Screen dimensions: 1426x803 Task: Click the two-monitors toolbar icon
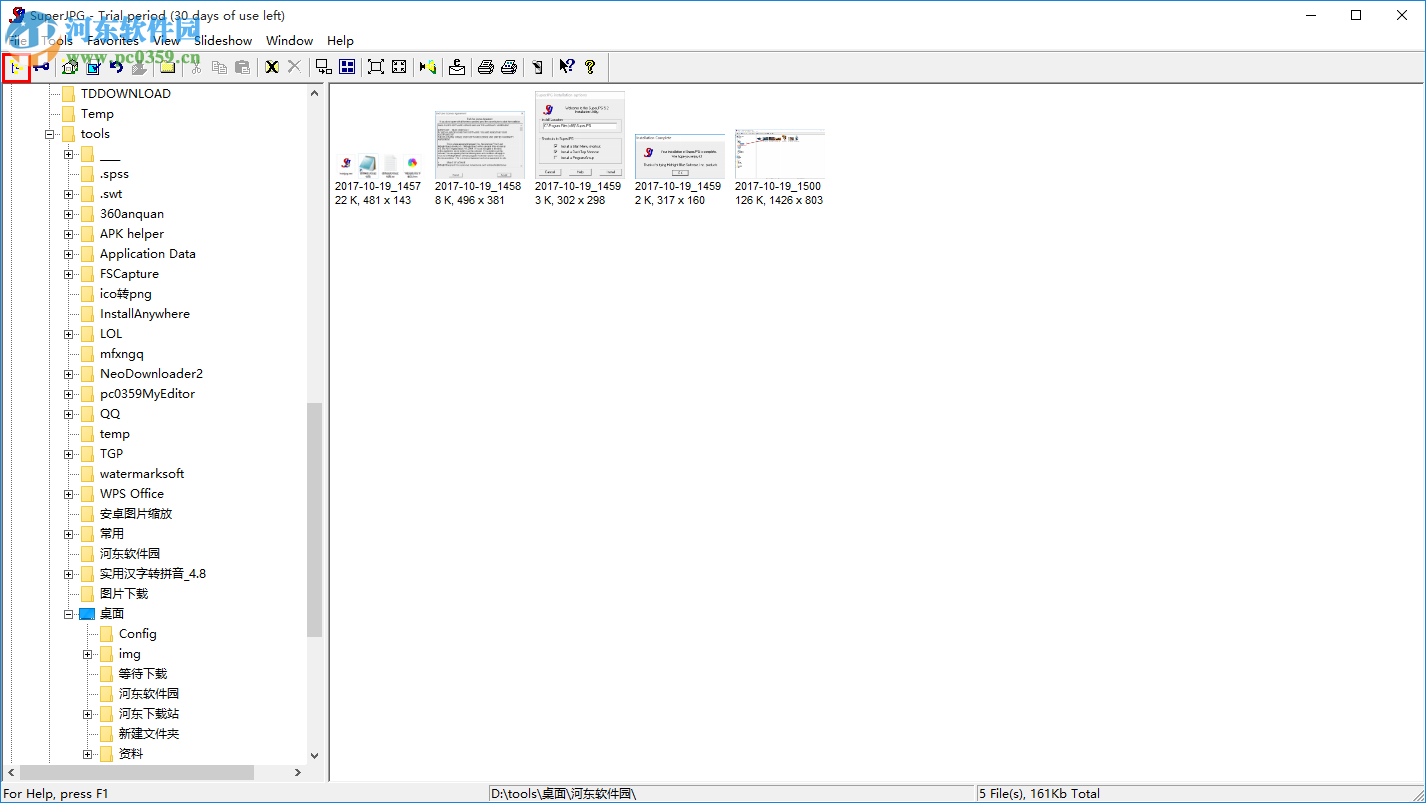pyautogui.click(x=323, y=67)
